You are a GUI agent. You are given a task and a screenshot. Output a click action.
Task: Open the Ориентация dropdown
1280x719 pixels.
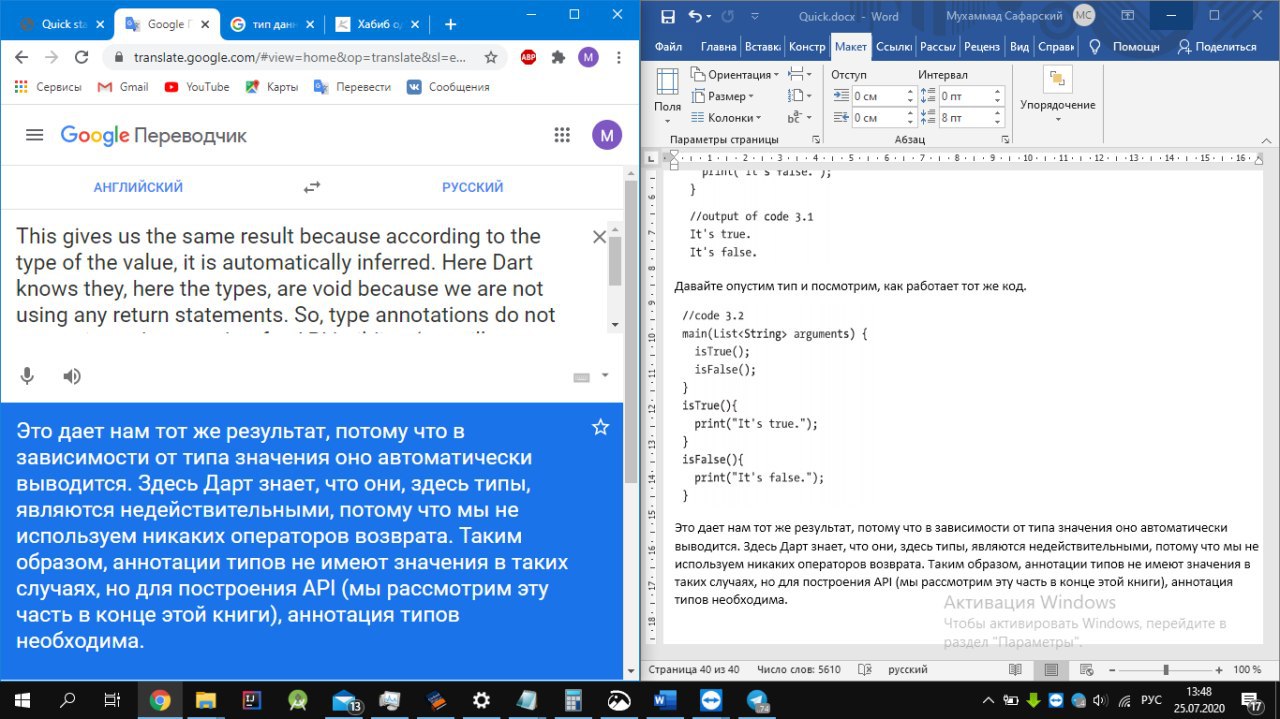[x=736, y=74]
